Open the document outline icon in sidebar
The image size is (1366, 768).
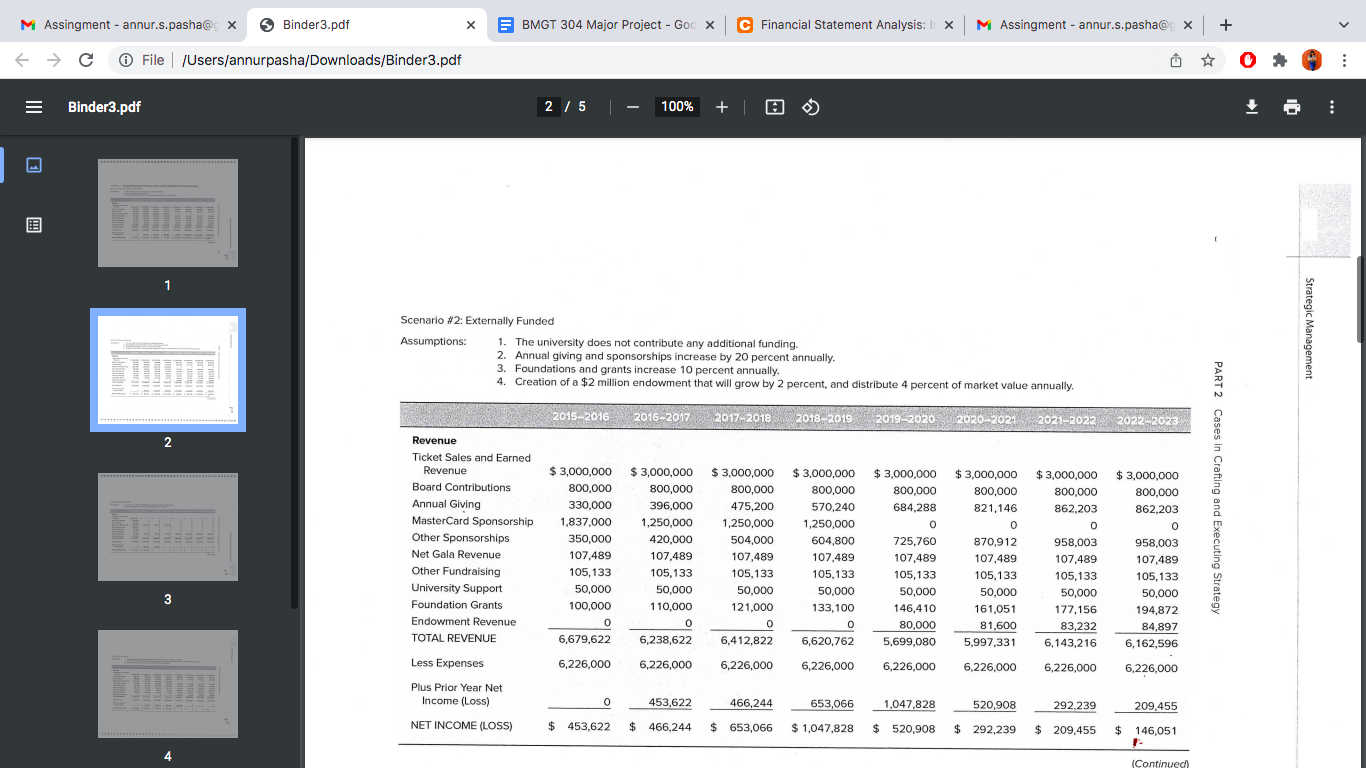[33, 225]
